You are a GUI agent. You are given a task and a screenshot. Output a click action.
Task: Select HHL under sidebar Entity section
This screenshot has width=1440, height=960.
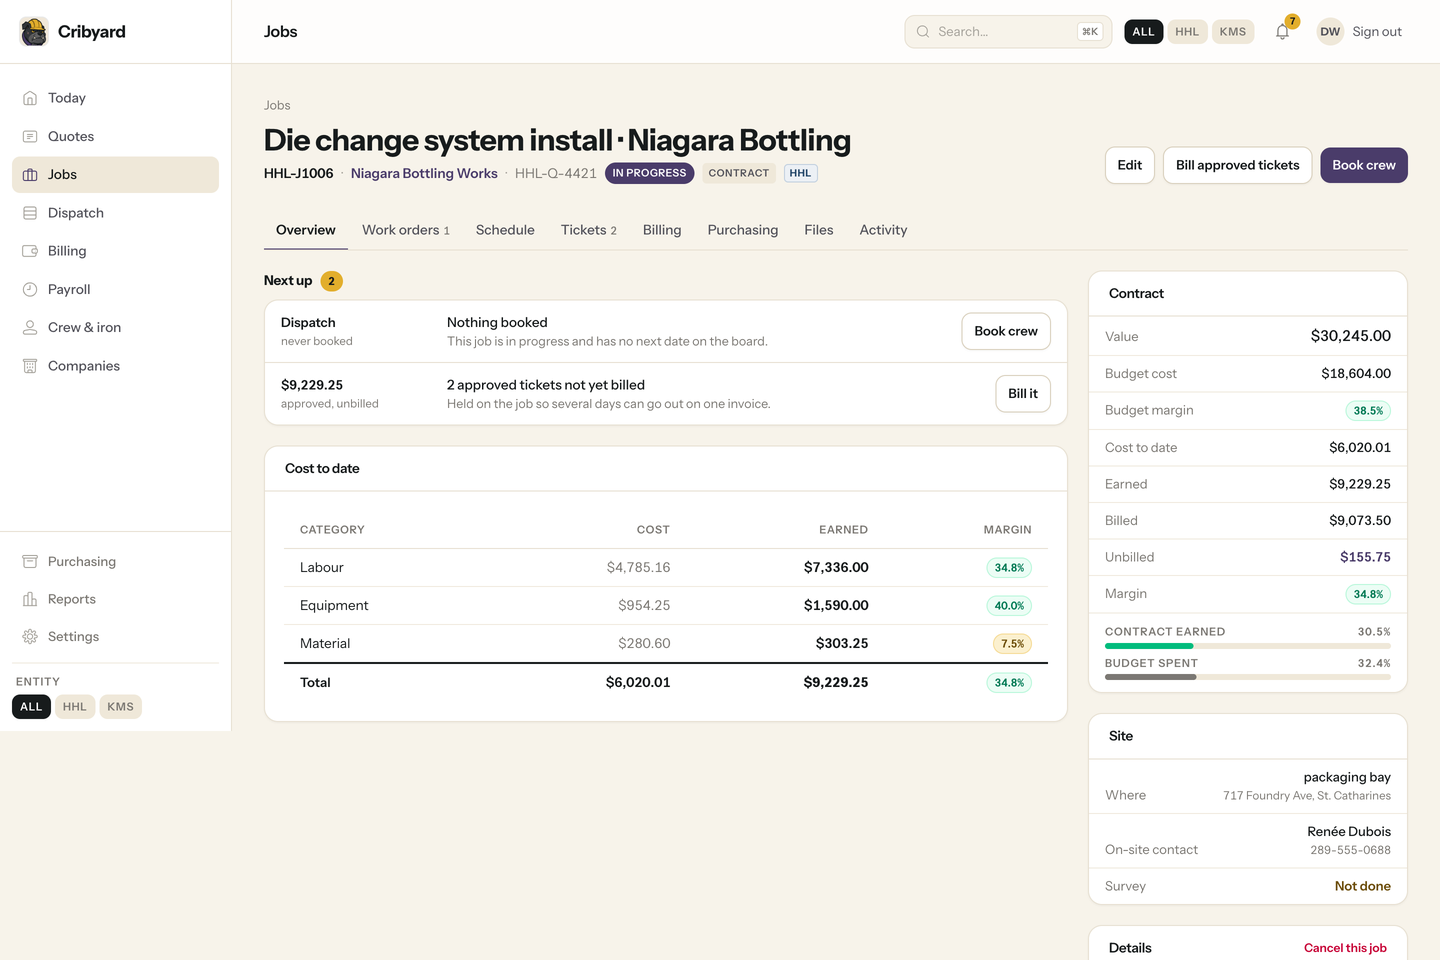point(75,707)
